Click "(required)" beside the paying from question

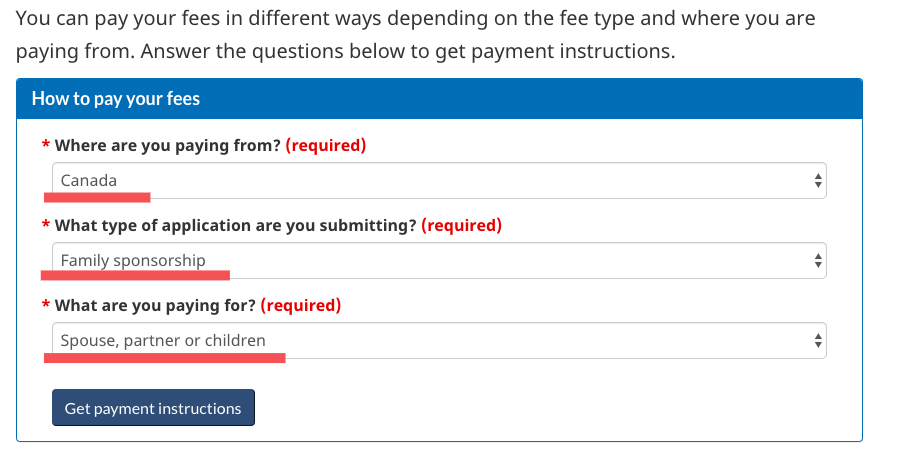coord(326,145)
